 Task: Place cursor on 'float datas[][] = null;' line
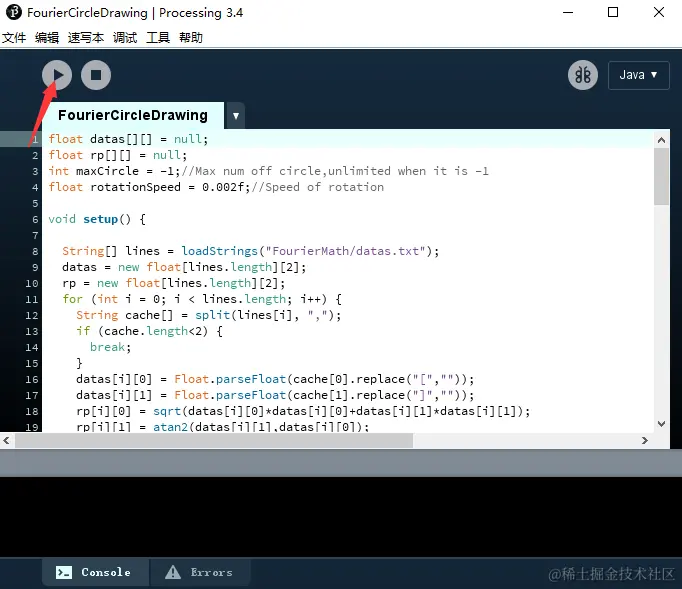(x=128, y=139)
